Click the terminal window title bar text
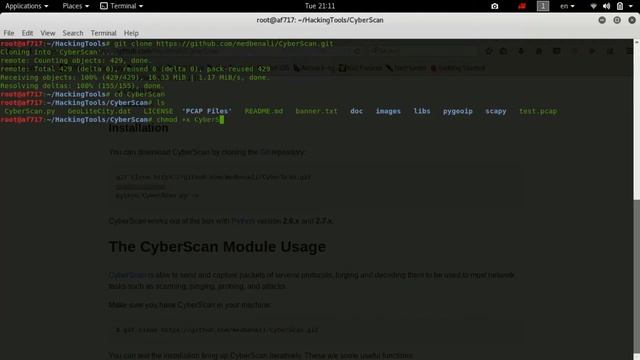Viewport: 640px width, 360px height. point(320,20)
